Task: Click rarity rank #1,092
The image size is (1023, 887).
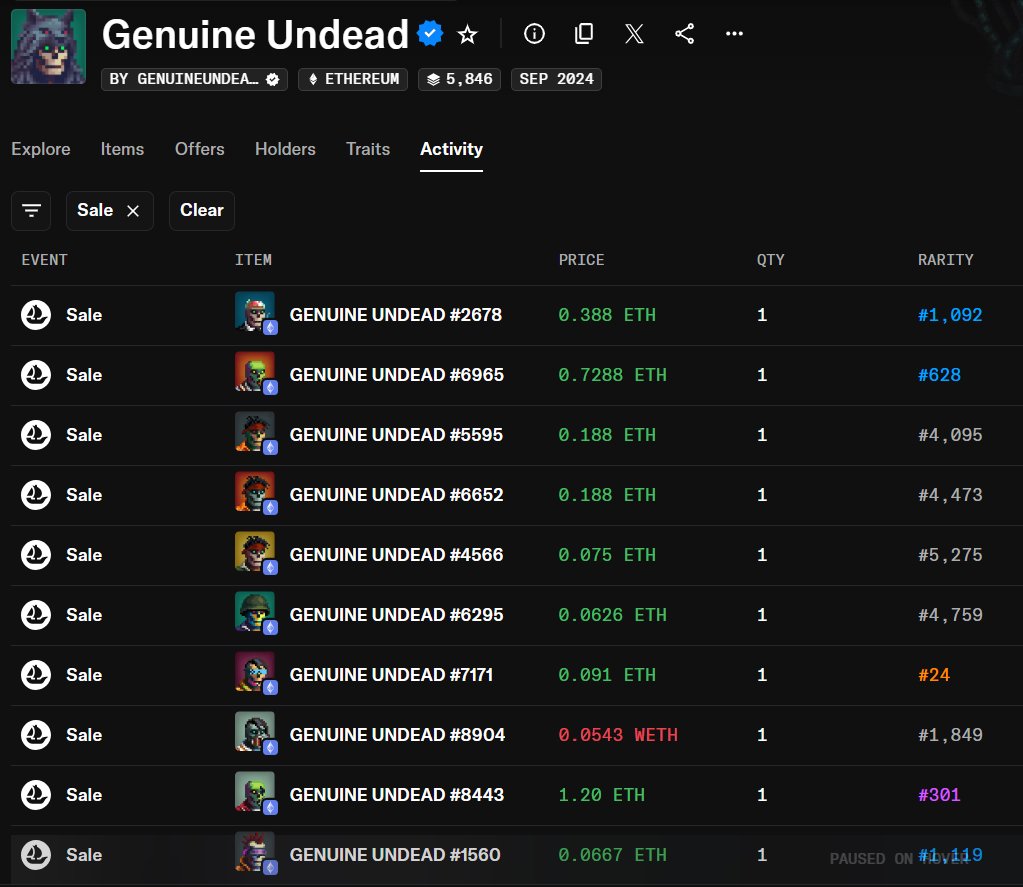Action: 950,315
